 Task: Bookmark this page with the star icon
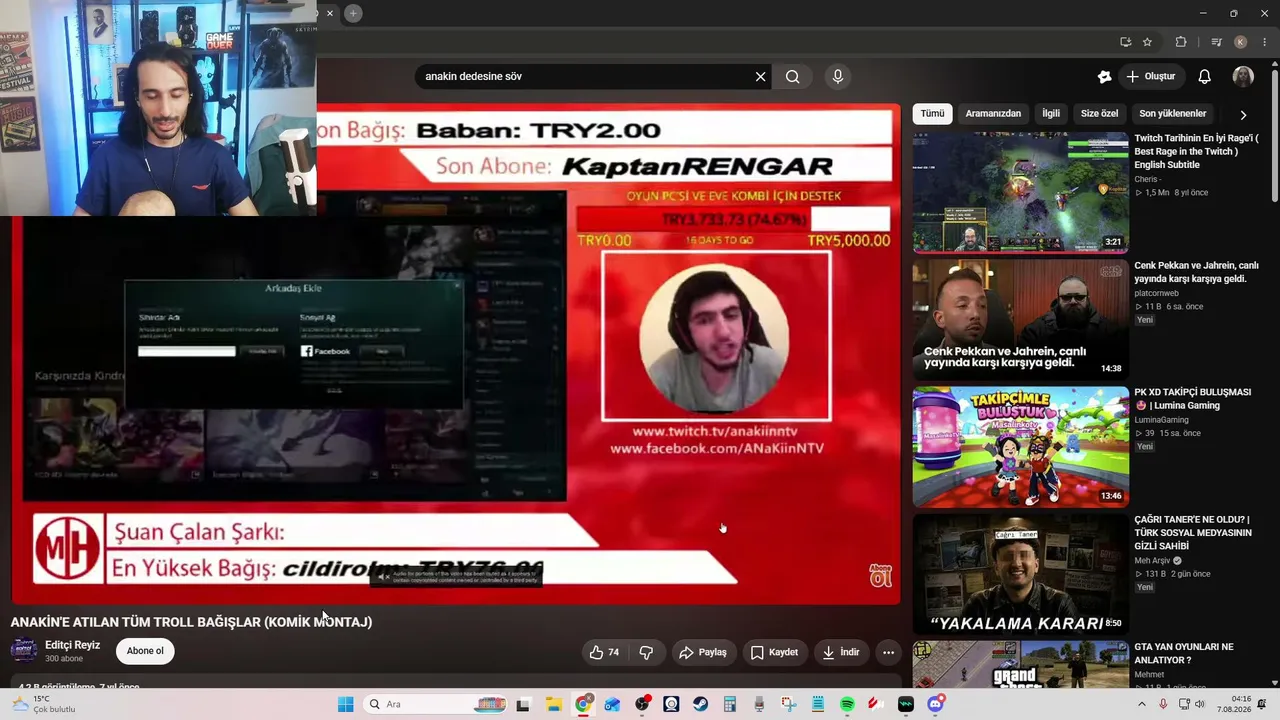[1147, 42]
